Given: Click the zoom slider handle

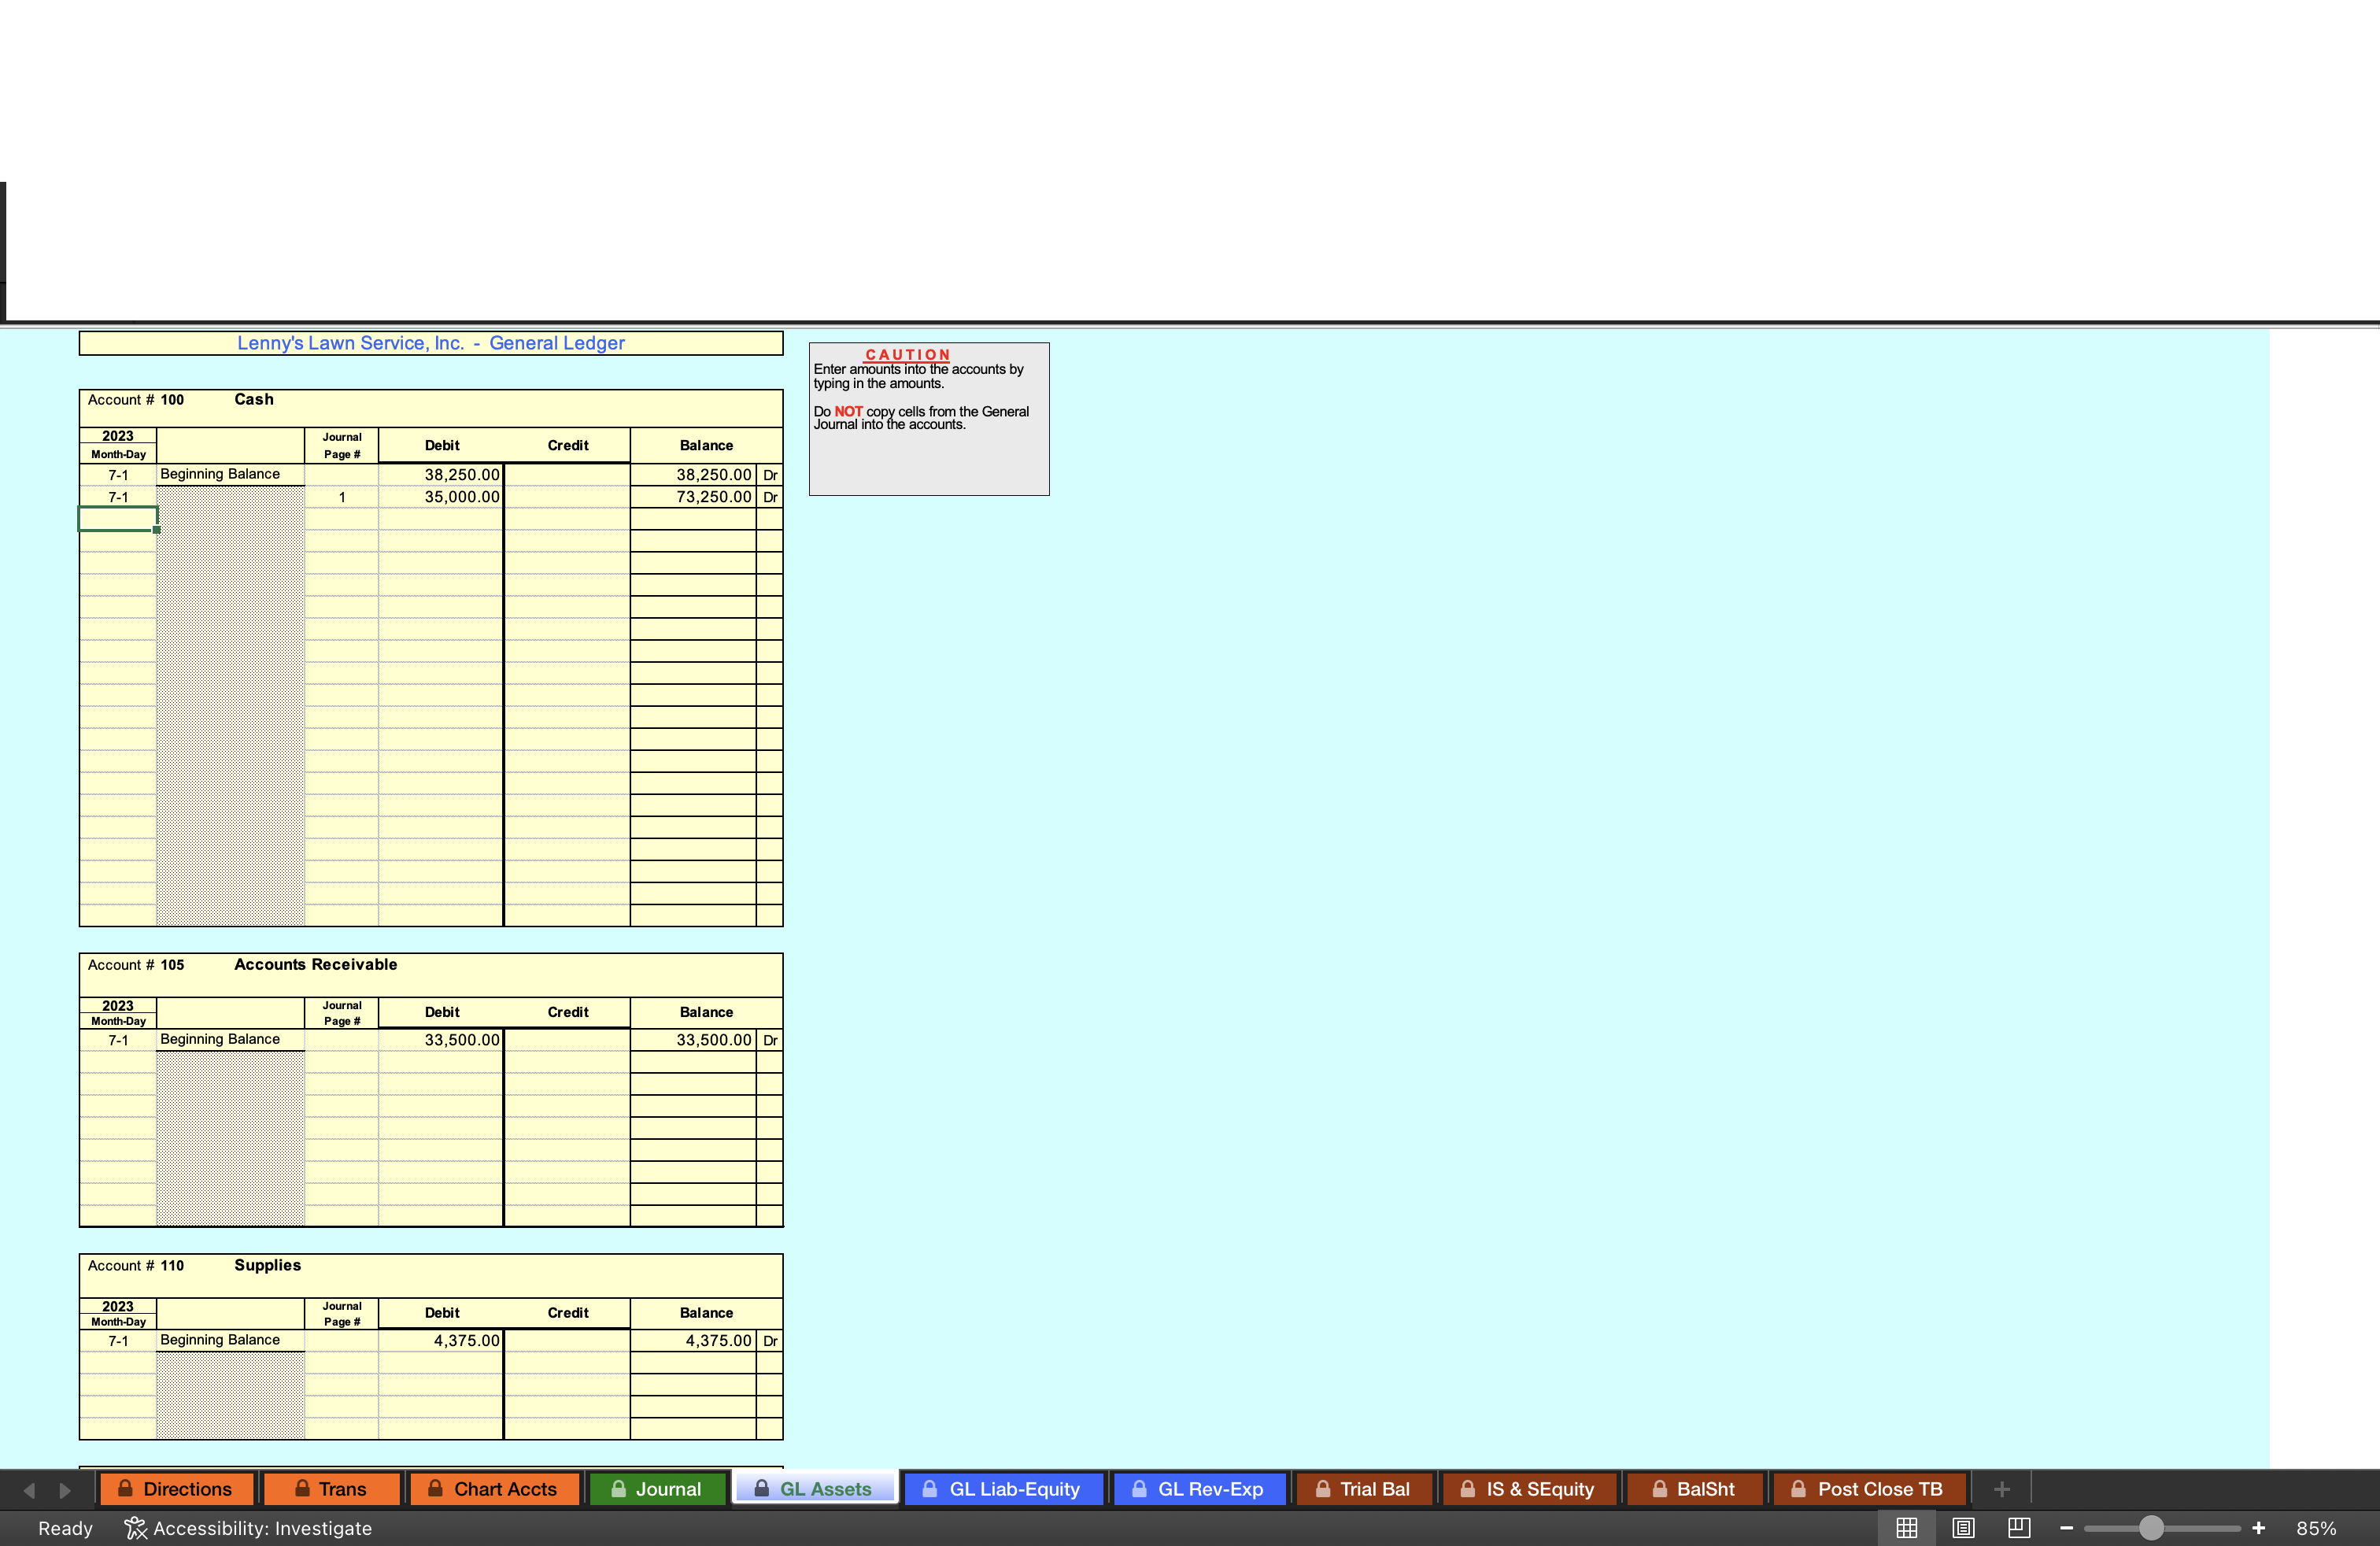Looking at the screenshot, I should click(x=2151, y=1528).
